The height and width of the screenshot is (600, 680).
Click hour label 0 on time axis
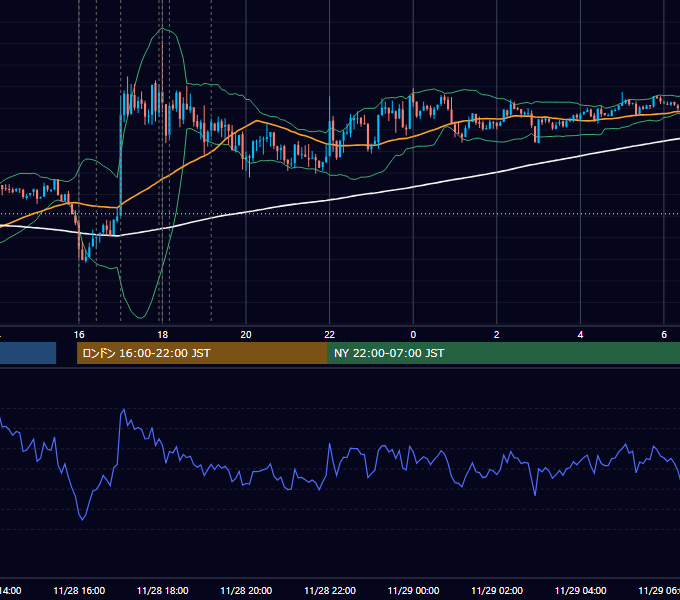click(x=413, y=335)
